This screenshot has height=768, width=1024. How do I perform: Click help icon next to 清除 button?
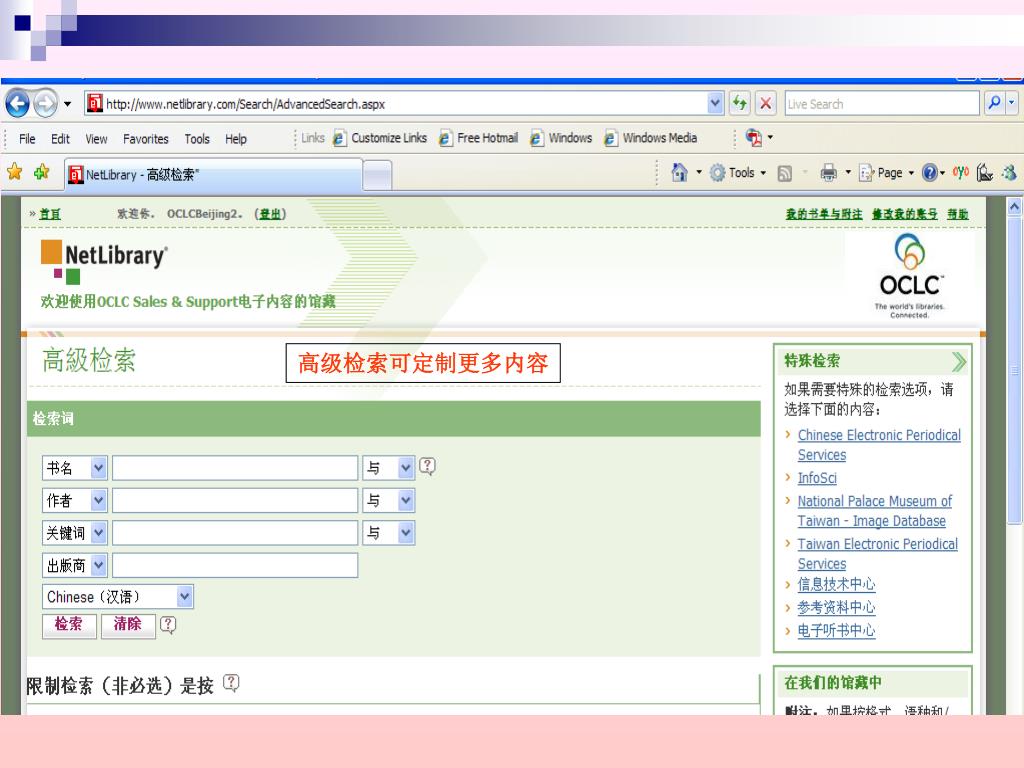pos(168,625)
